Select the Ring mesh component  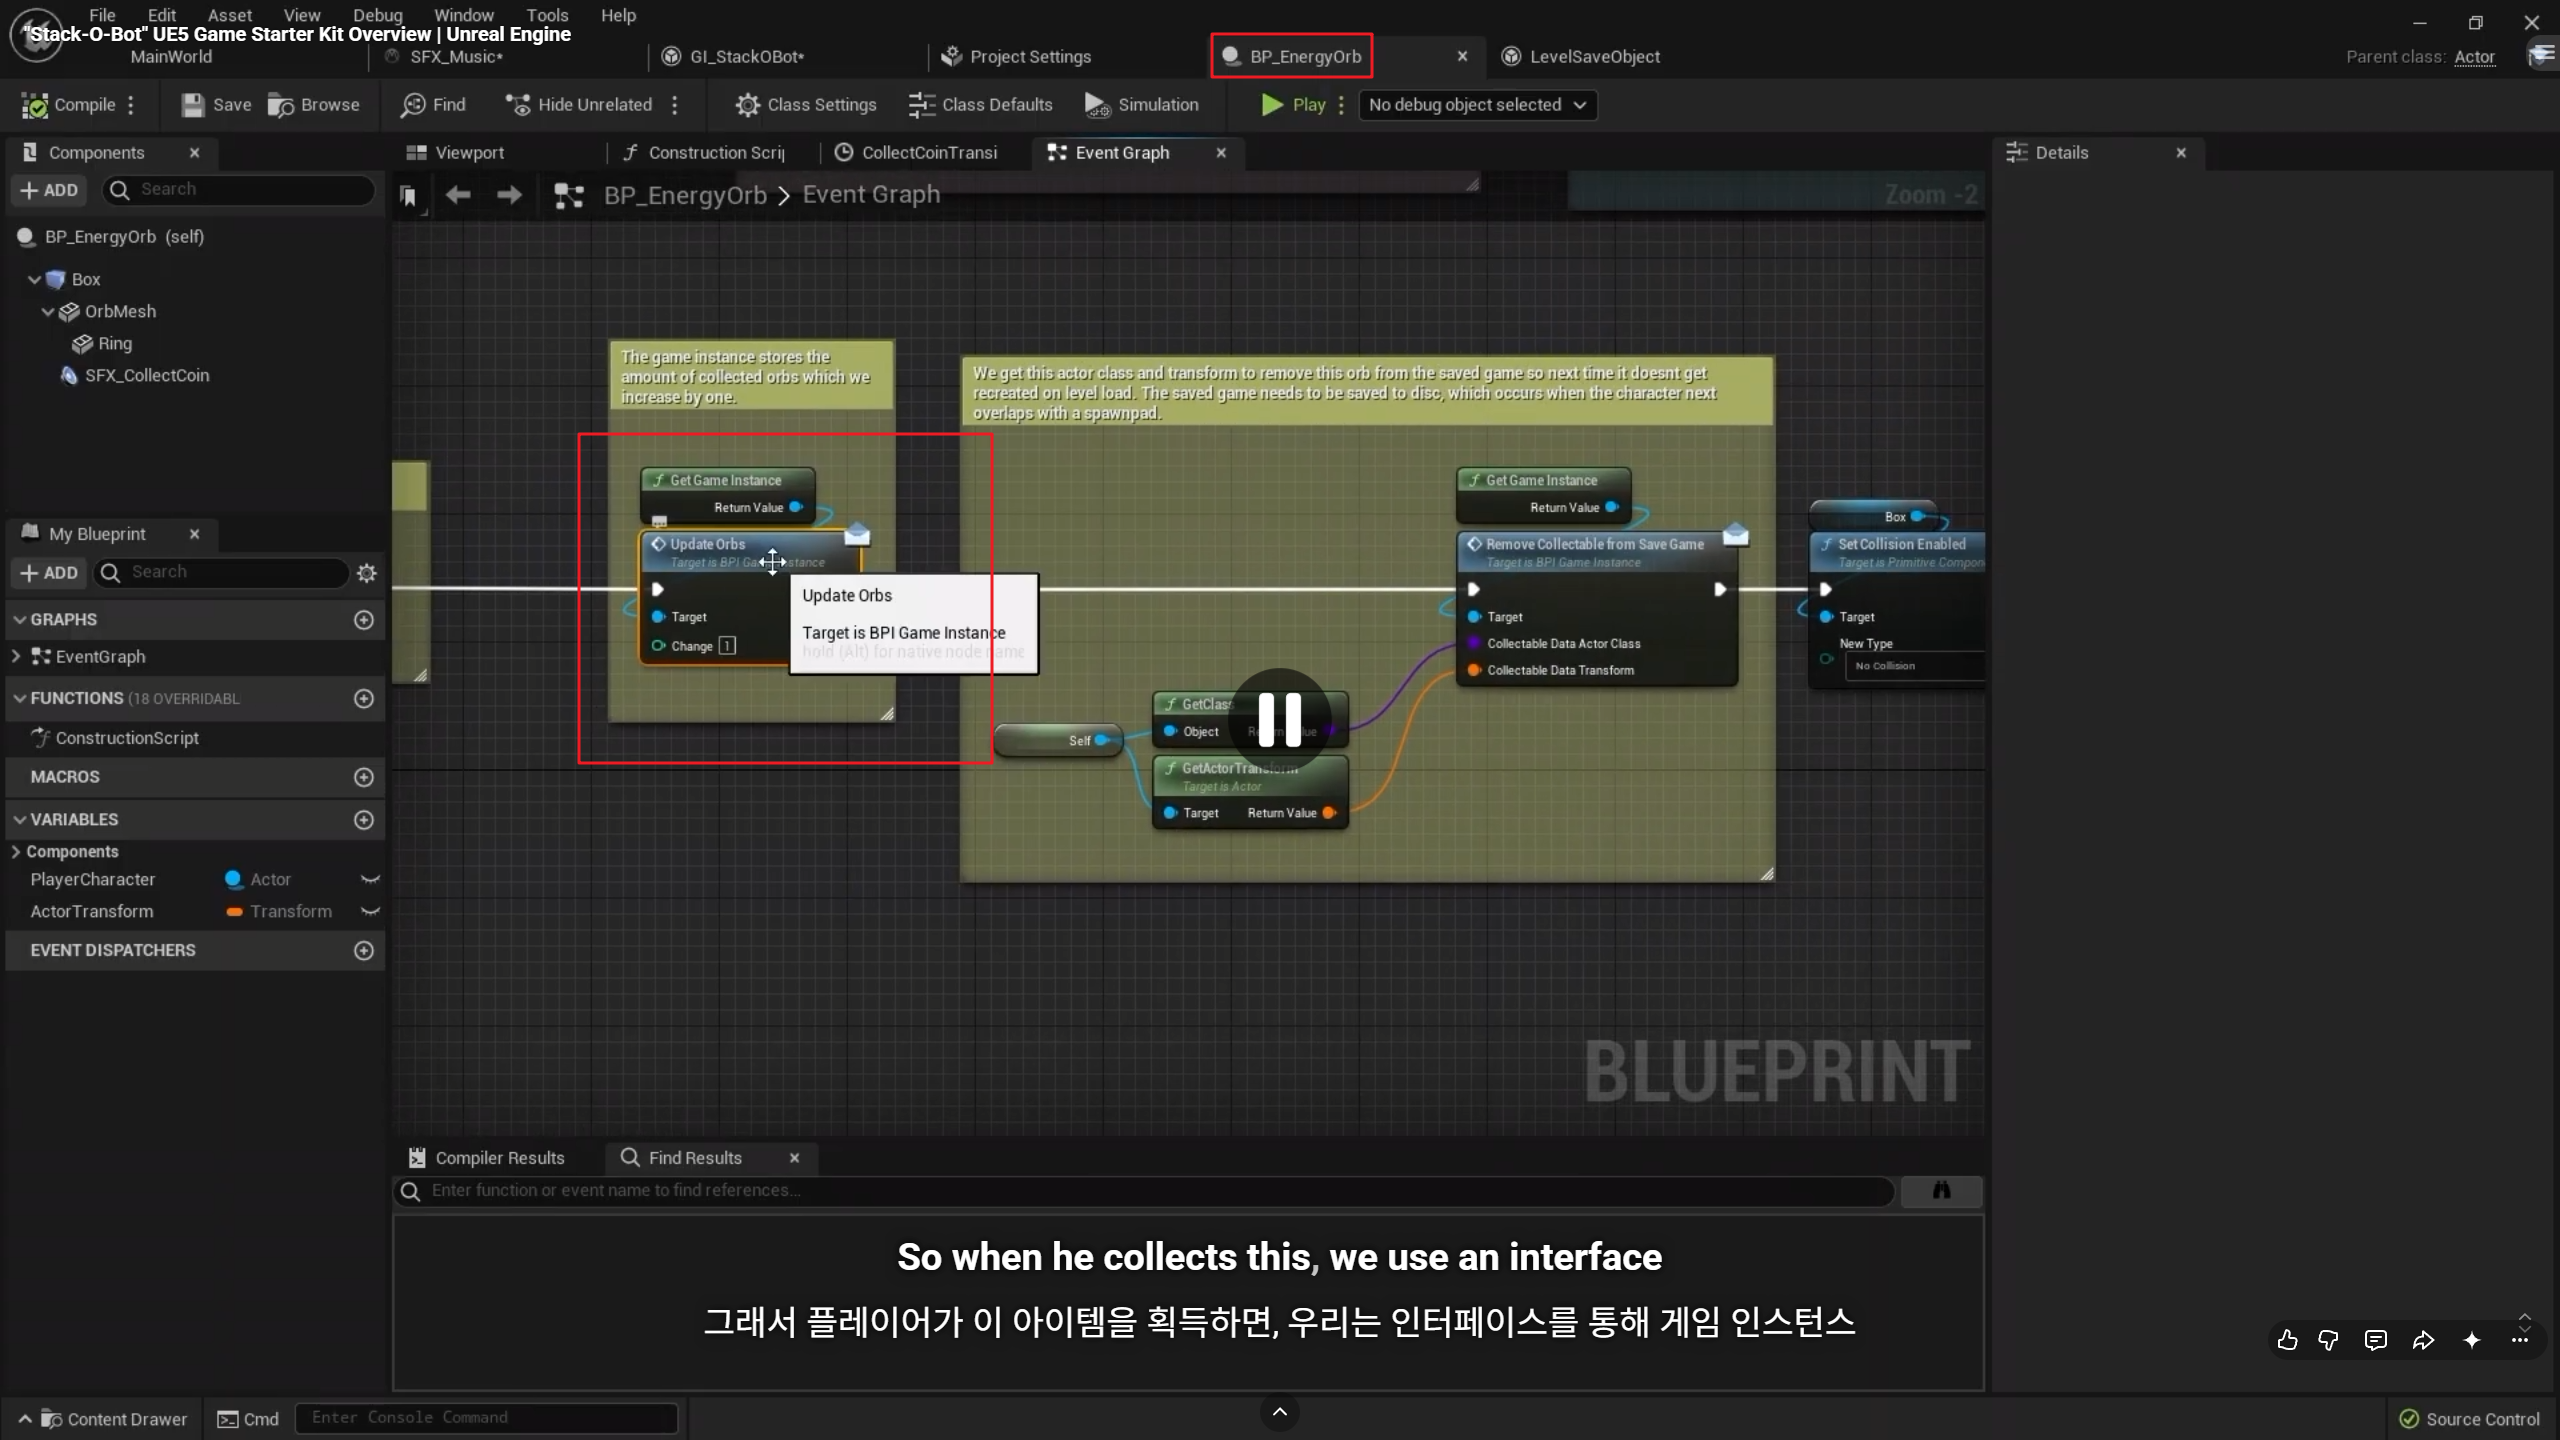click(102, 344)
